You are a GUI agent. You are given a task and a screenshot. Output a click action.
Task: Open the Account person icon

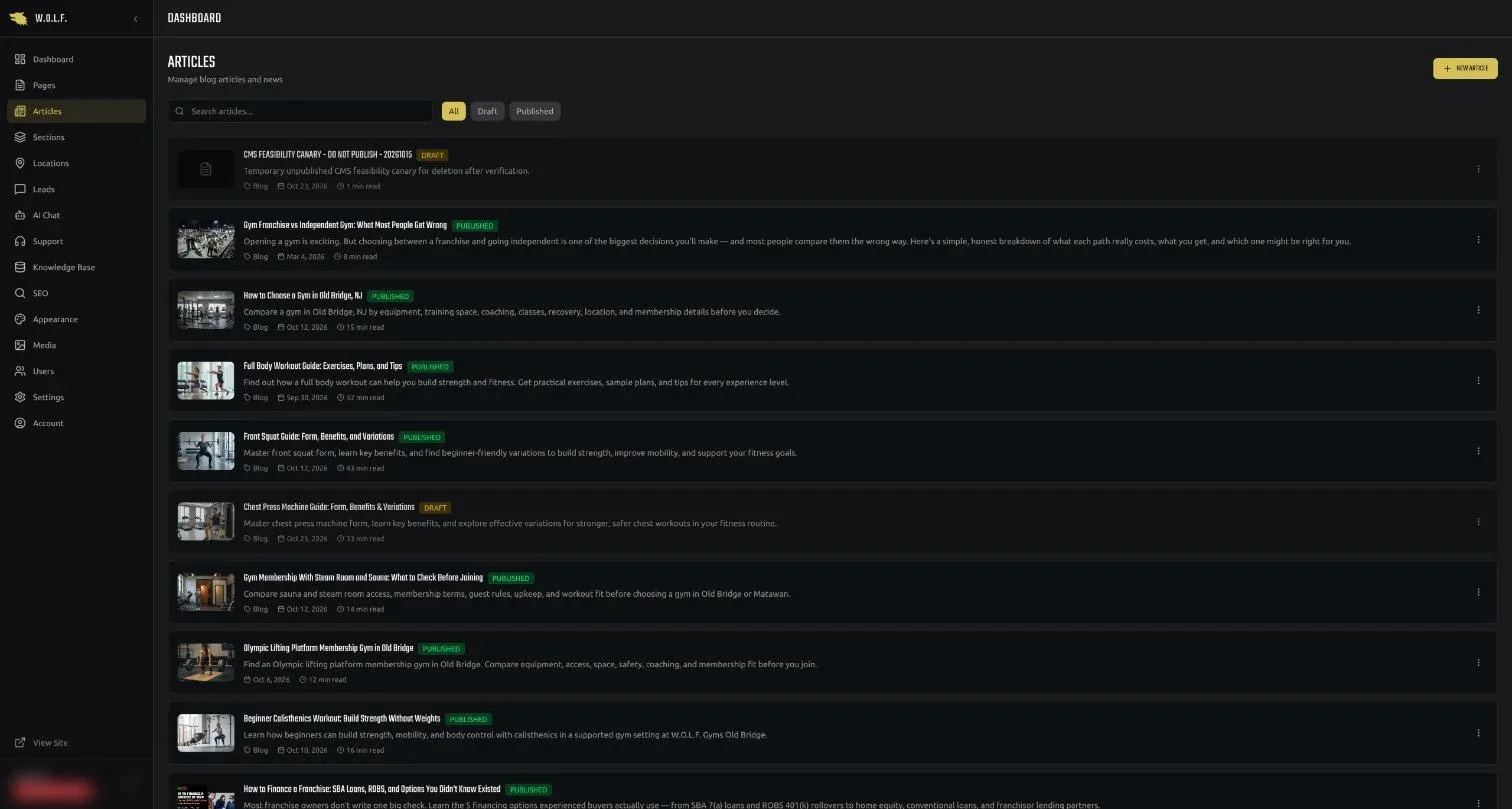(20, 423)
